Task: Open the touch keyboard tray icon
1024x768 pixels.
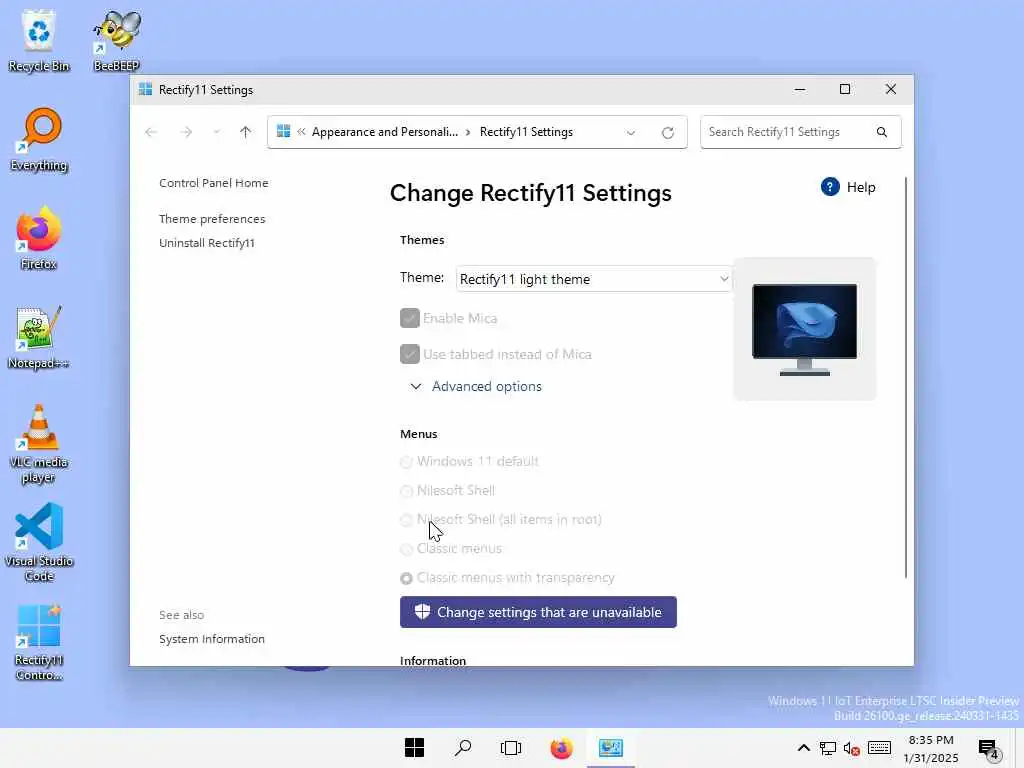Action: [879, 748]
